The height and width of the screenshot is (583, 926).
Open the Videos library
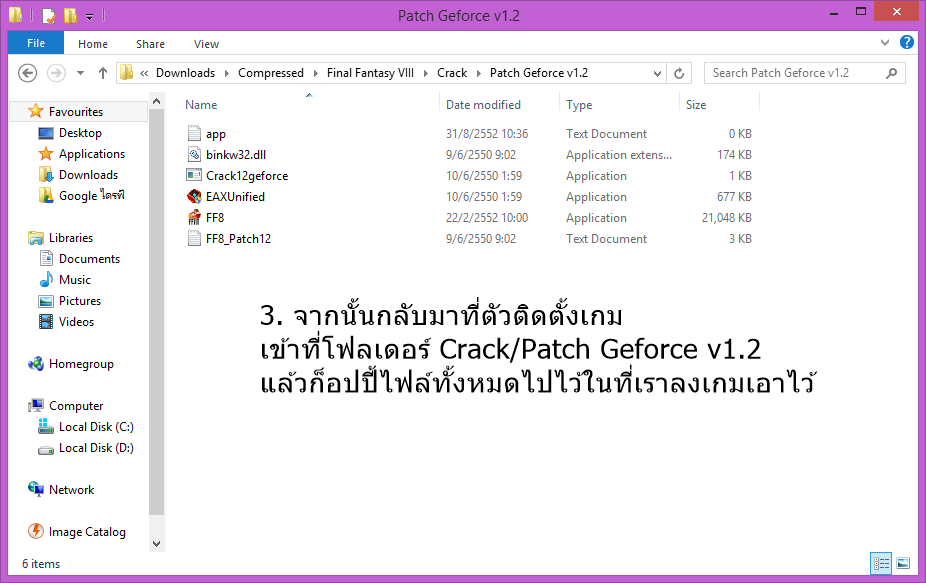[x=76, y=321]
